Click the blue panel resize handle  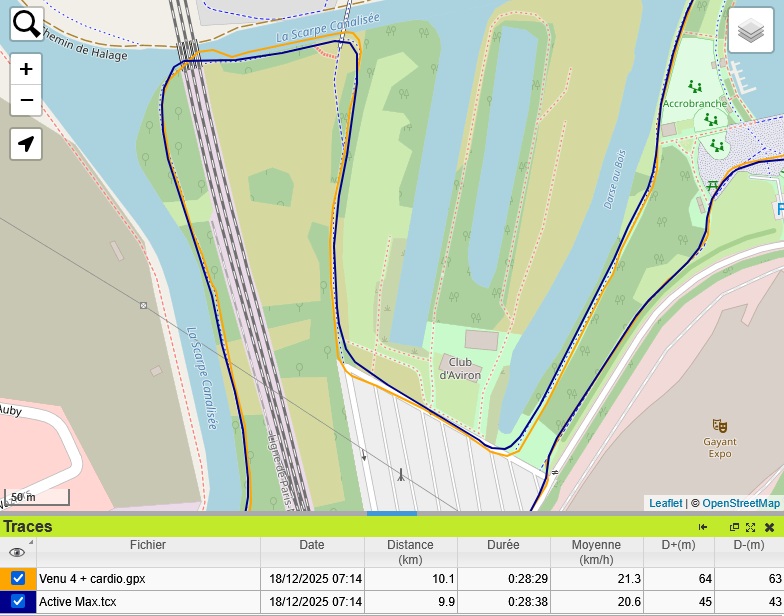click(392, 514)
